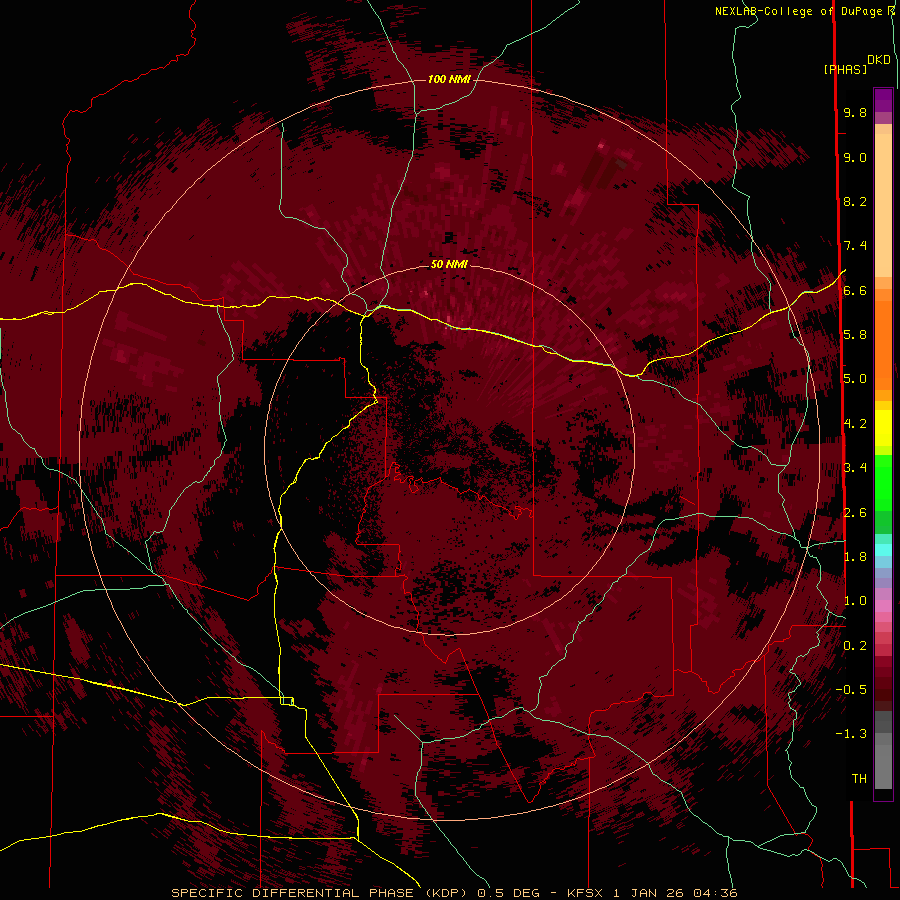Click the 9.0 scale value
Viewport: 900px width, 900px height.
(x=855, y=157)
